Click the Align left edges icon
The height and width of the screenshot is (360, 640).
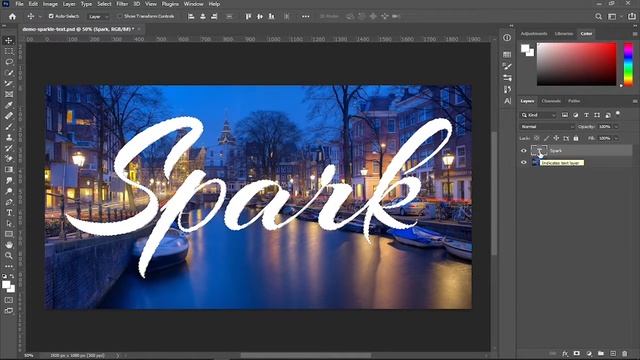[x=191, y=16]
